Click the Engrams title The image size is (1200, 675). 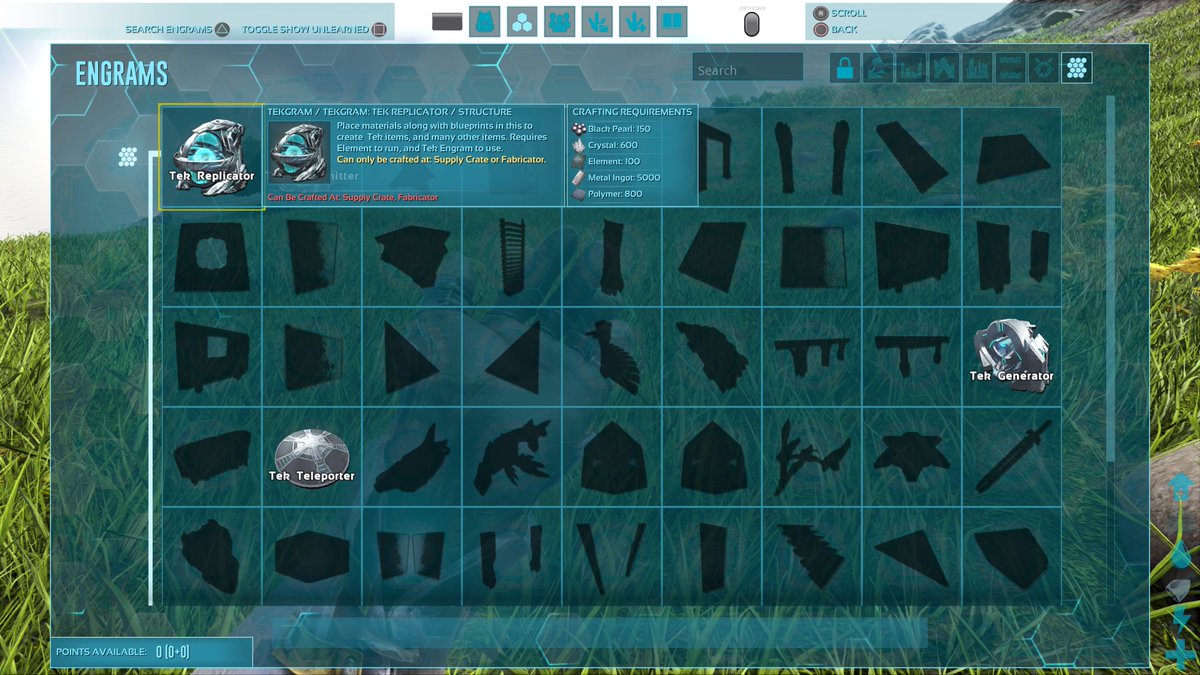coord(121,73)
